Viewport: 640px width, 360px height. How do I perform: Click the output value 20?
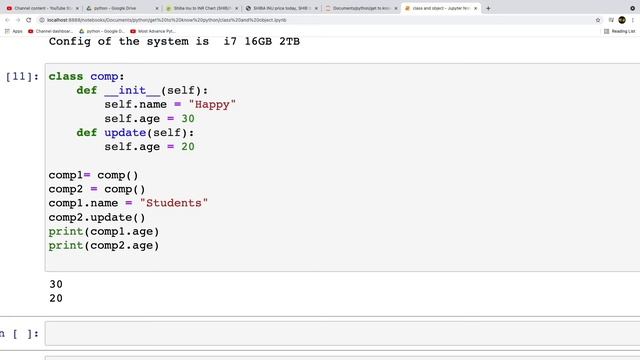tap(56, 298)
